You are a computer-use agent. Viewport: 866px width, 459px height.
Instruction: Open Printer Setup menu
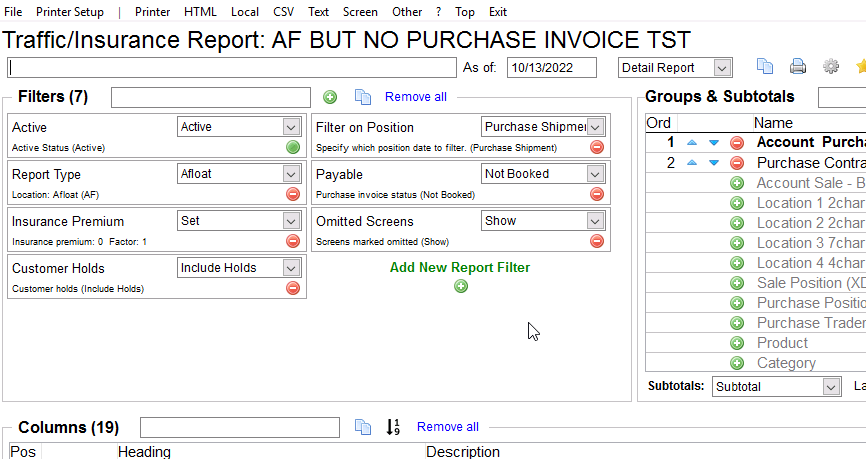pyautogui.click(x=70, y=12)
